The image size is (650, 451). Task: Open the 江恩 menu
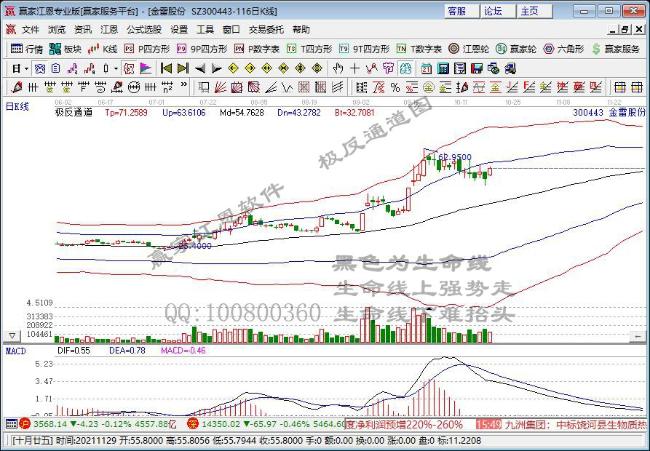[109, 30]
